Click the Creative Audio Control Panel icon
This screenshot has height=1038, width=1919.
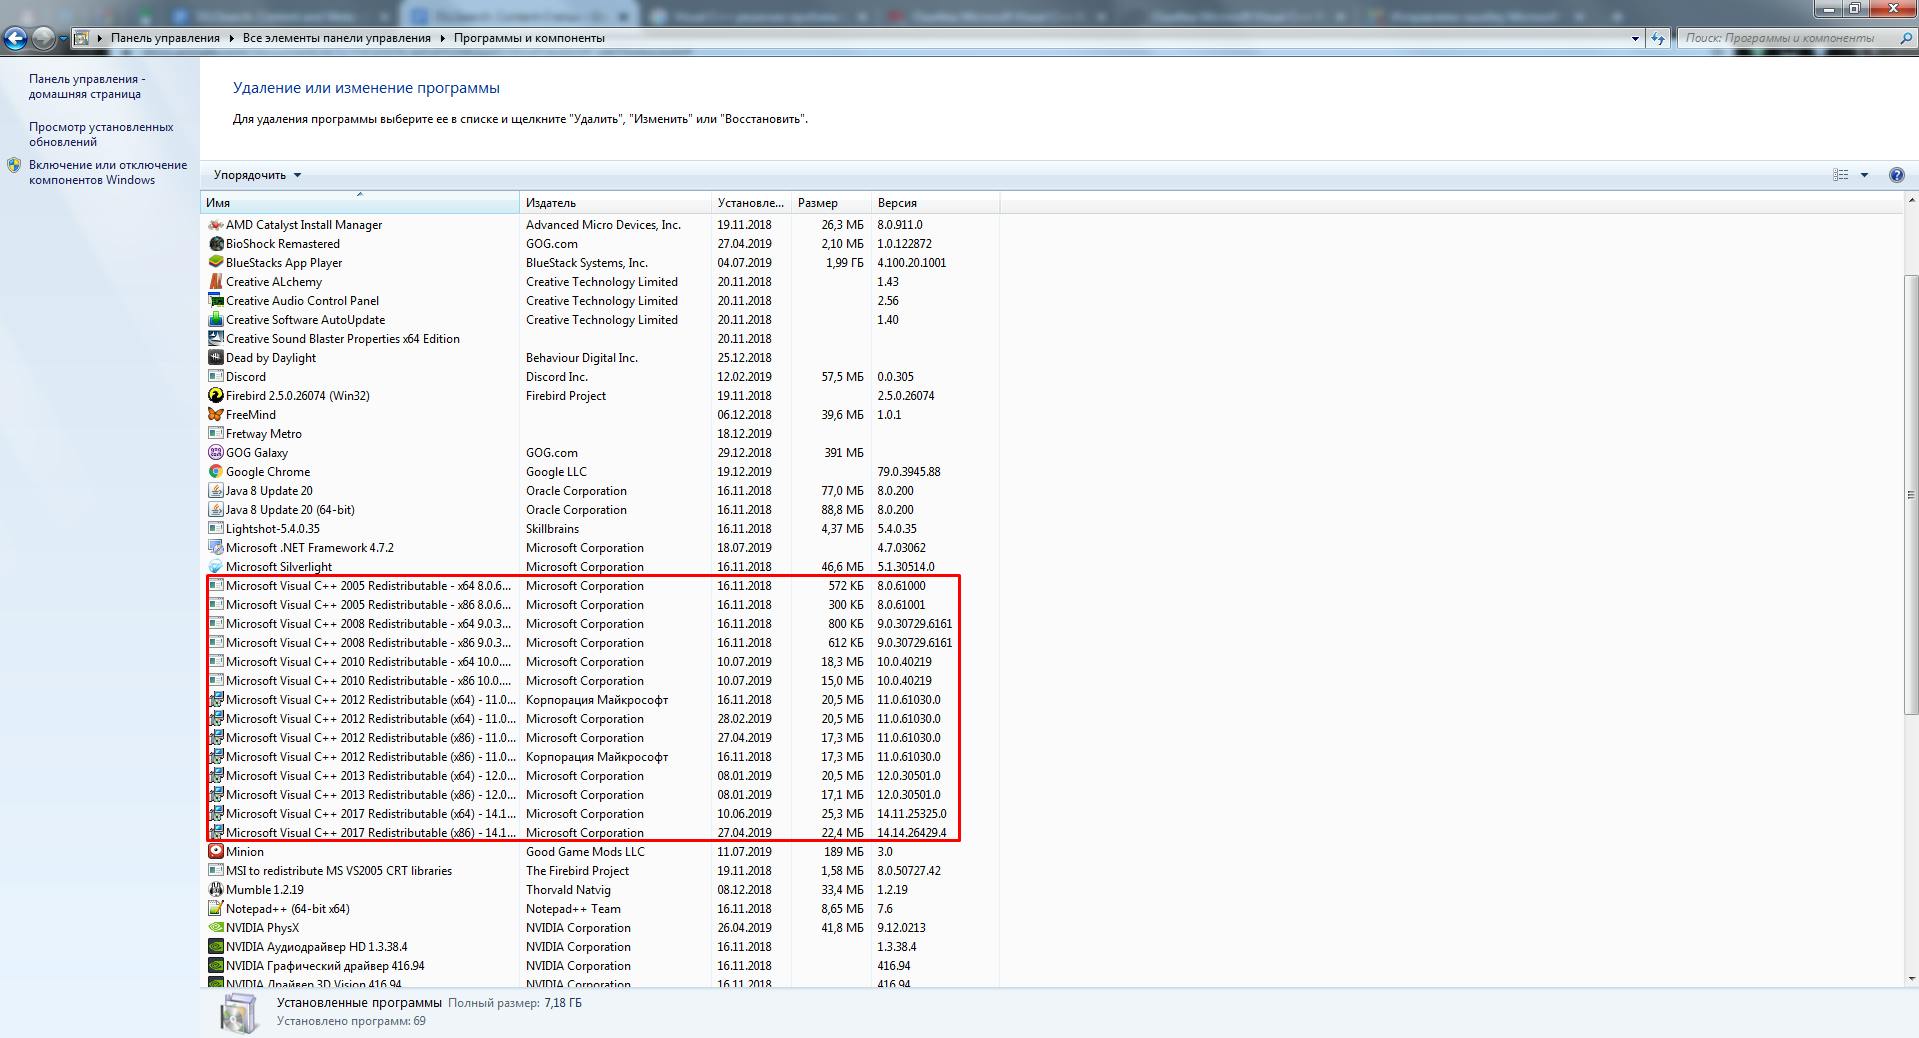(216, 301)
